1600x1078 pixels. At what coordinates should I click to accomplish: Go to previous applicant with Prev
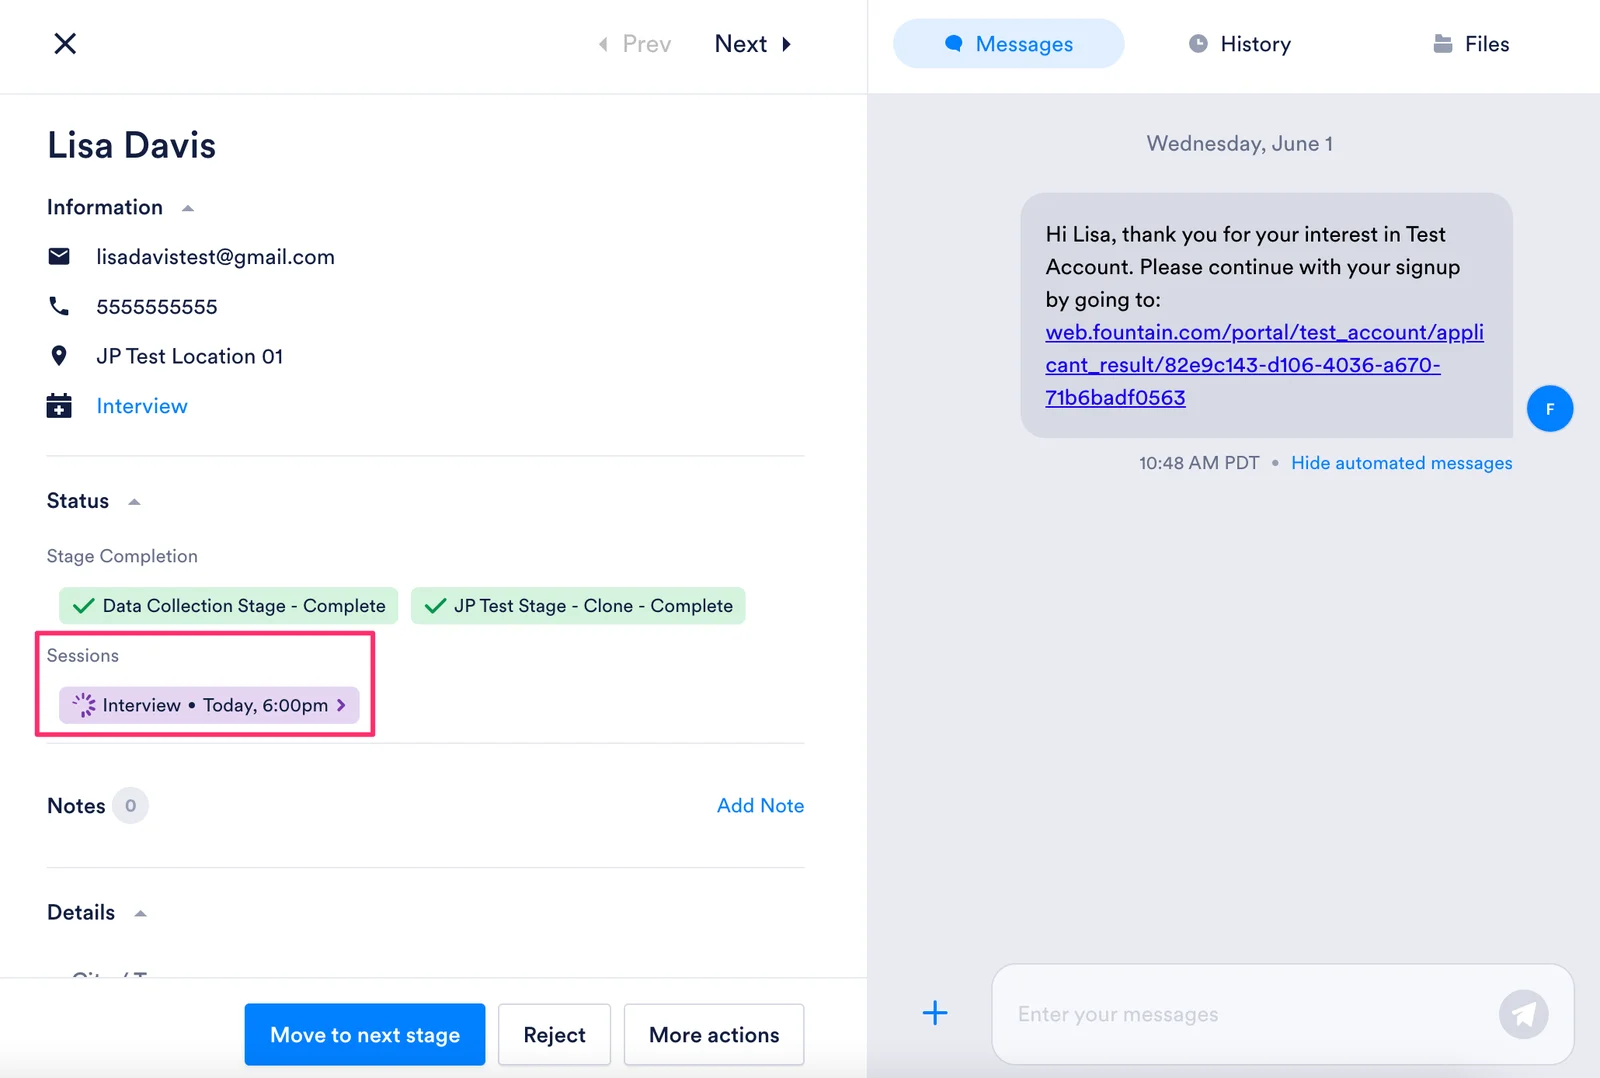pos(635,44)
